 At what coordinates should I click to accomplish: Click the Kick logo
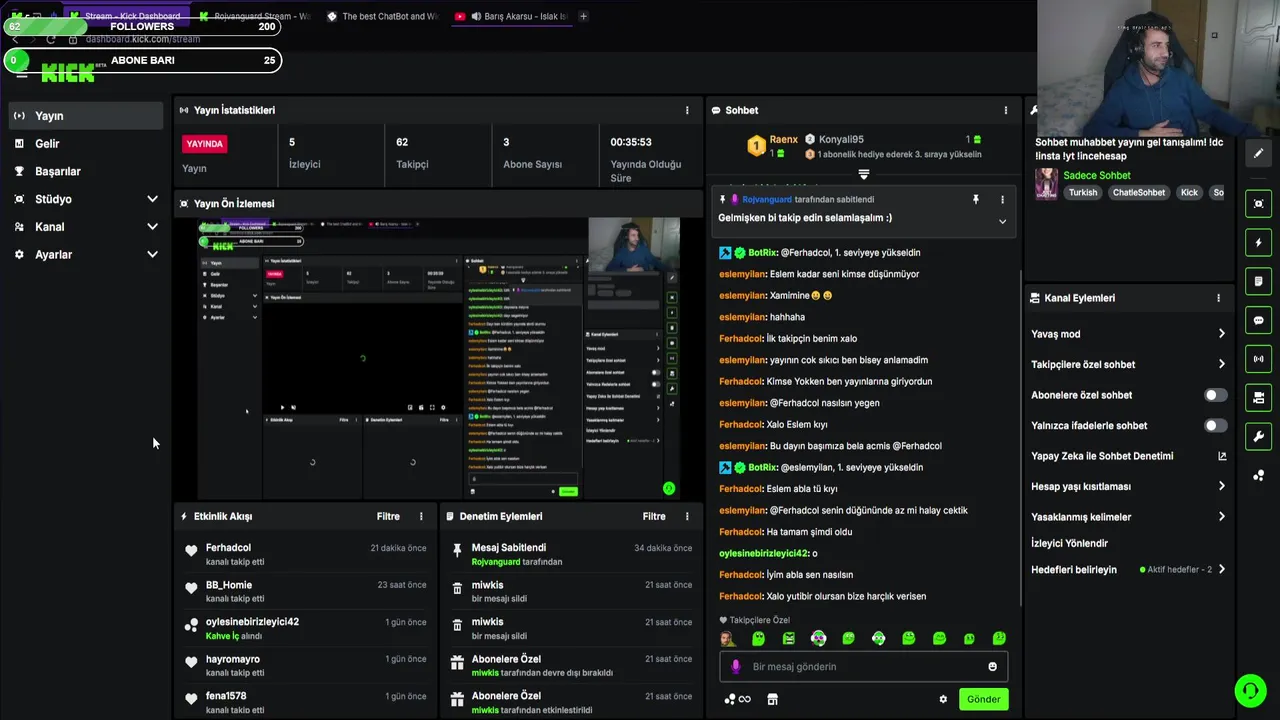[x=68, y=74]
